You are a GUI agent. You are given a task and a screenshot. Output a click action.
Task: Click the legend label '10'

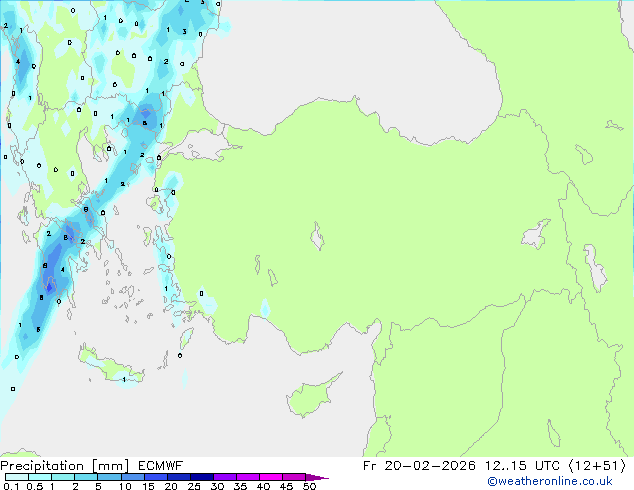[125, 486]
